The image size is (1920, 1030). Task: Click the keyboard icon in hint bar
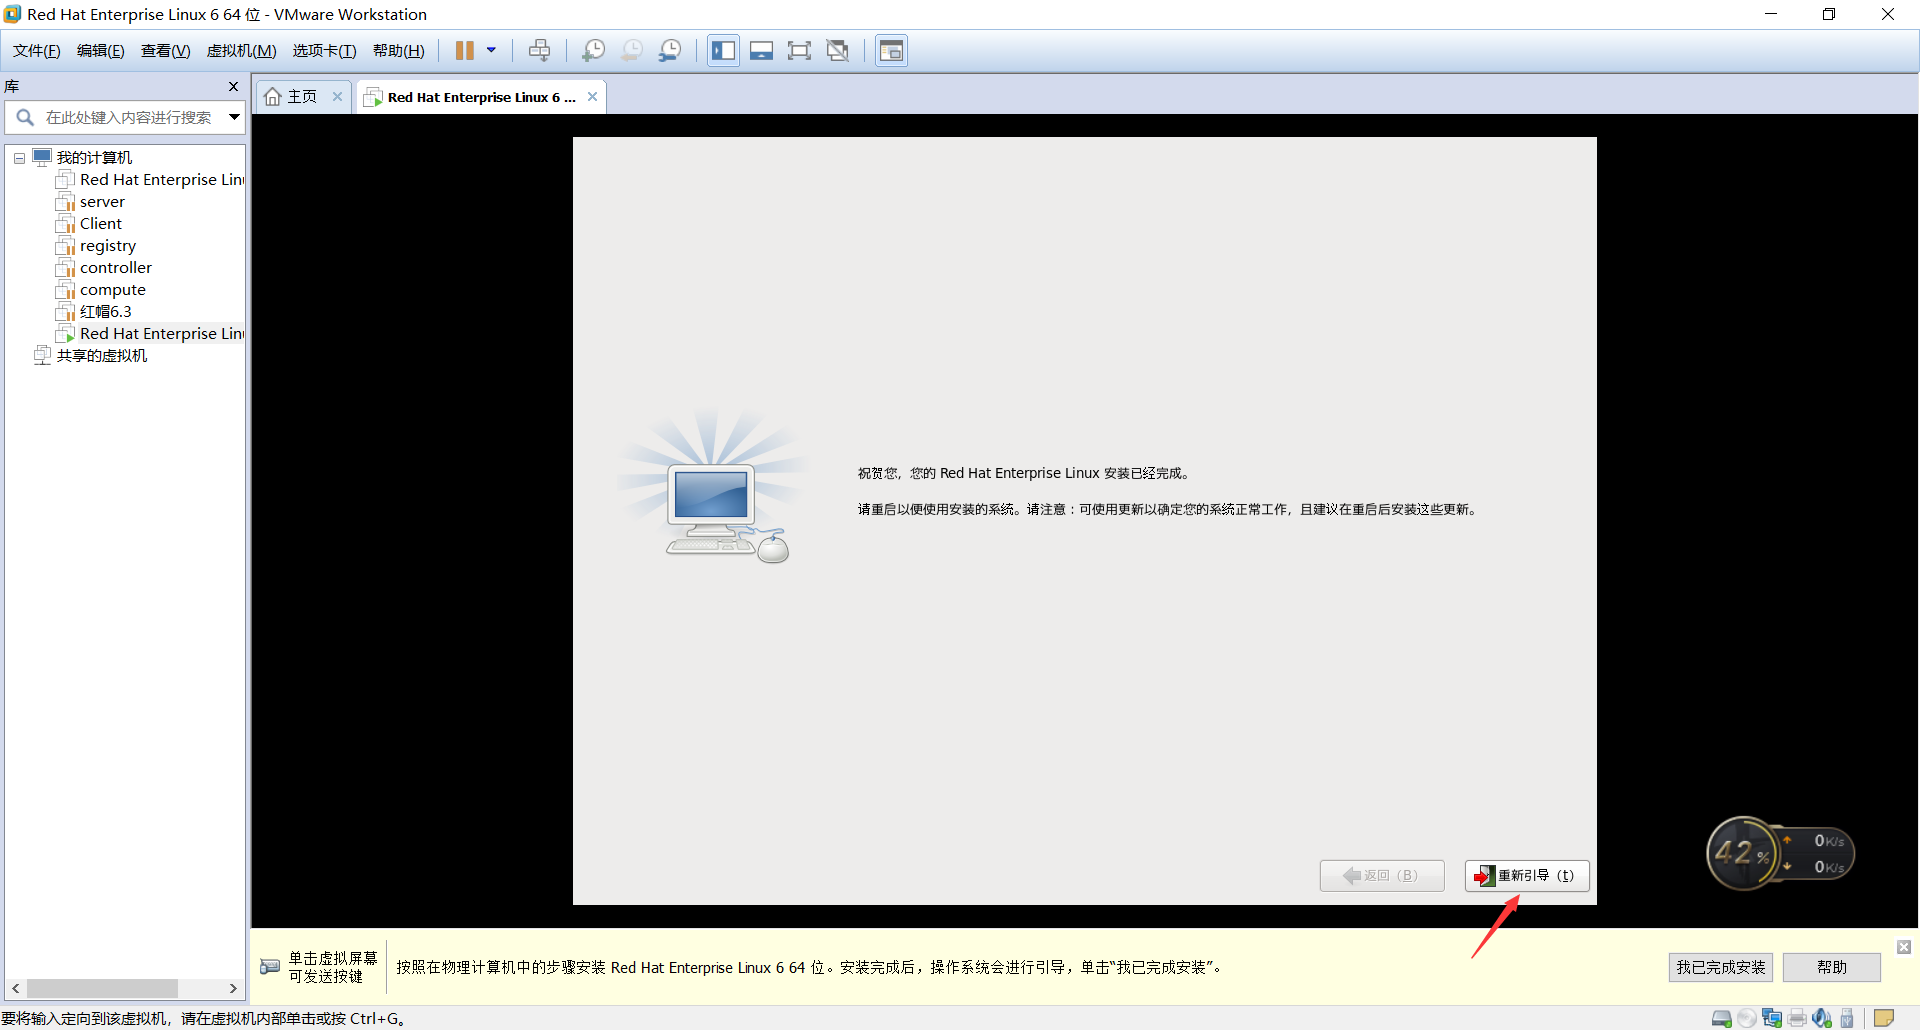pyautogui.click(x=270, y=967)
